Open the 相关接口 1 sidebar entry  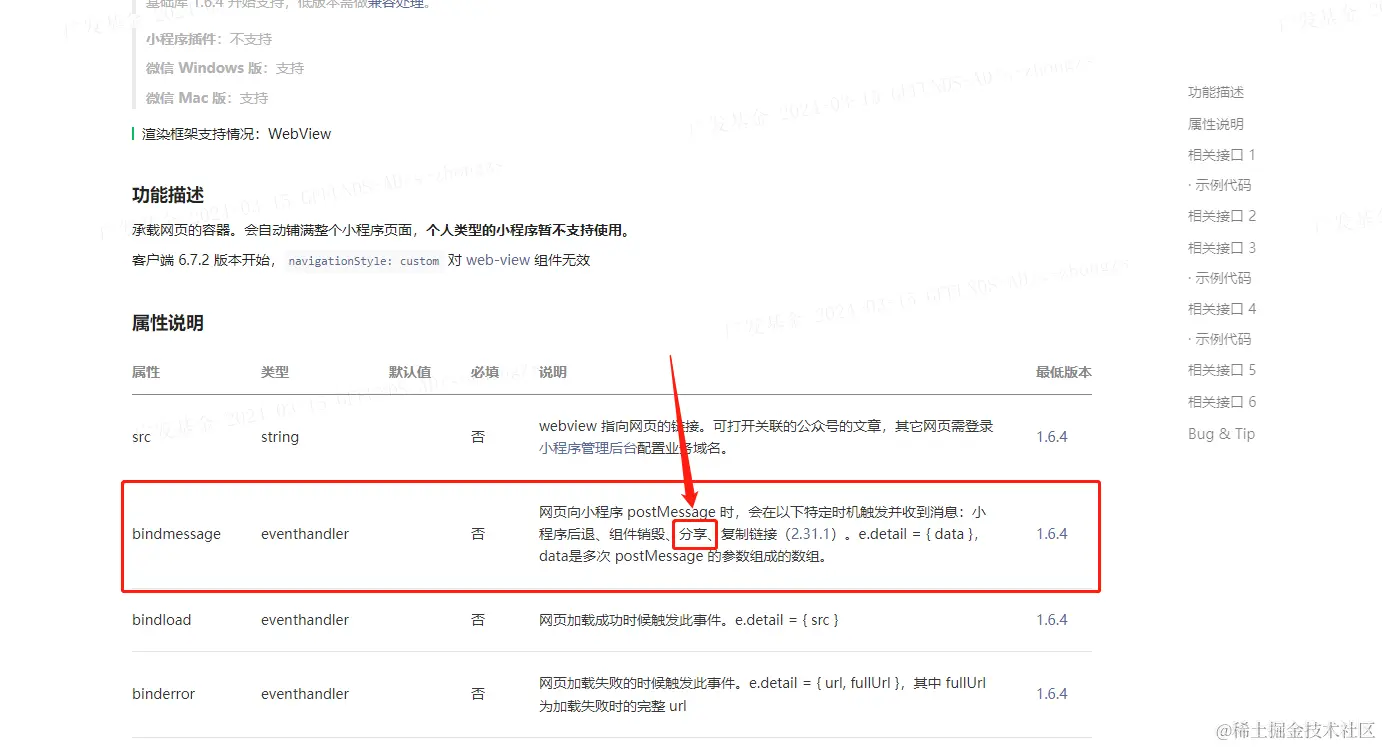[1222, 154]
